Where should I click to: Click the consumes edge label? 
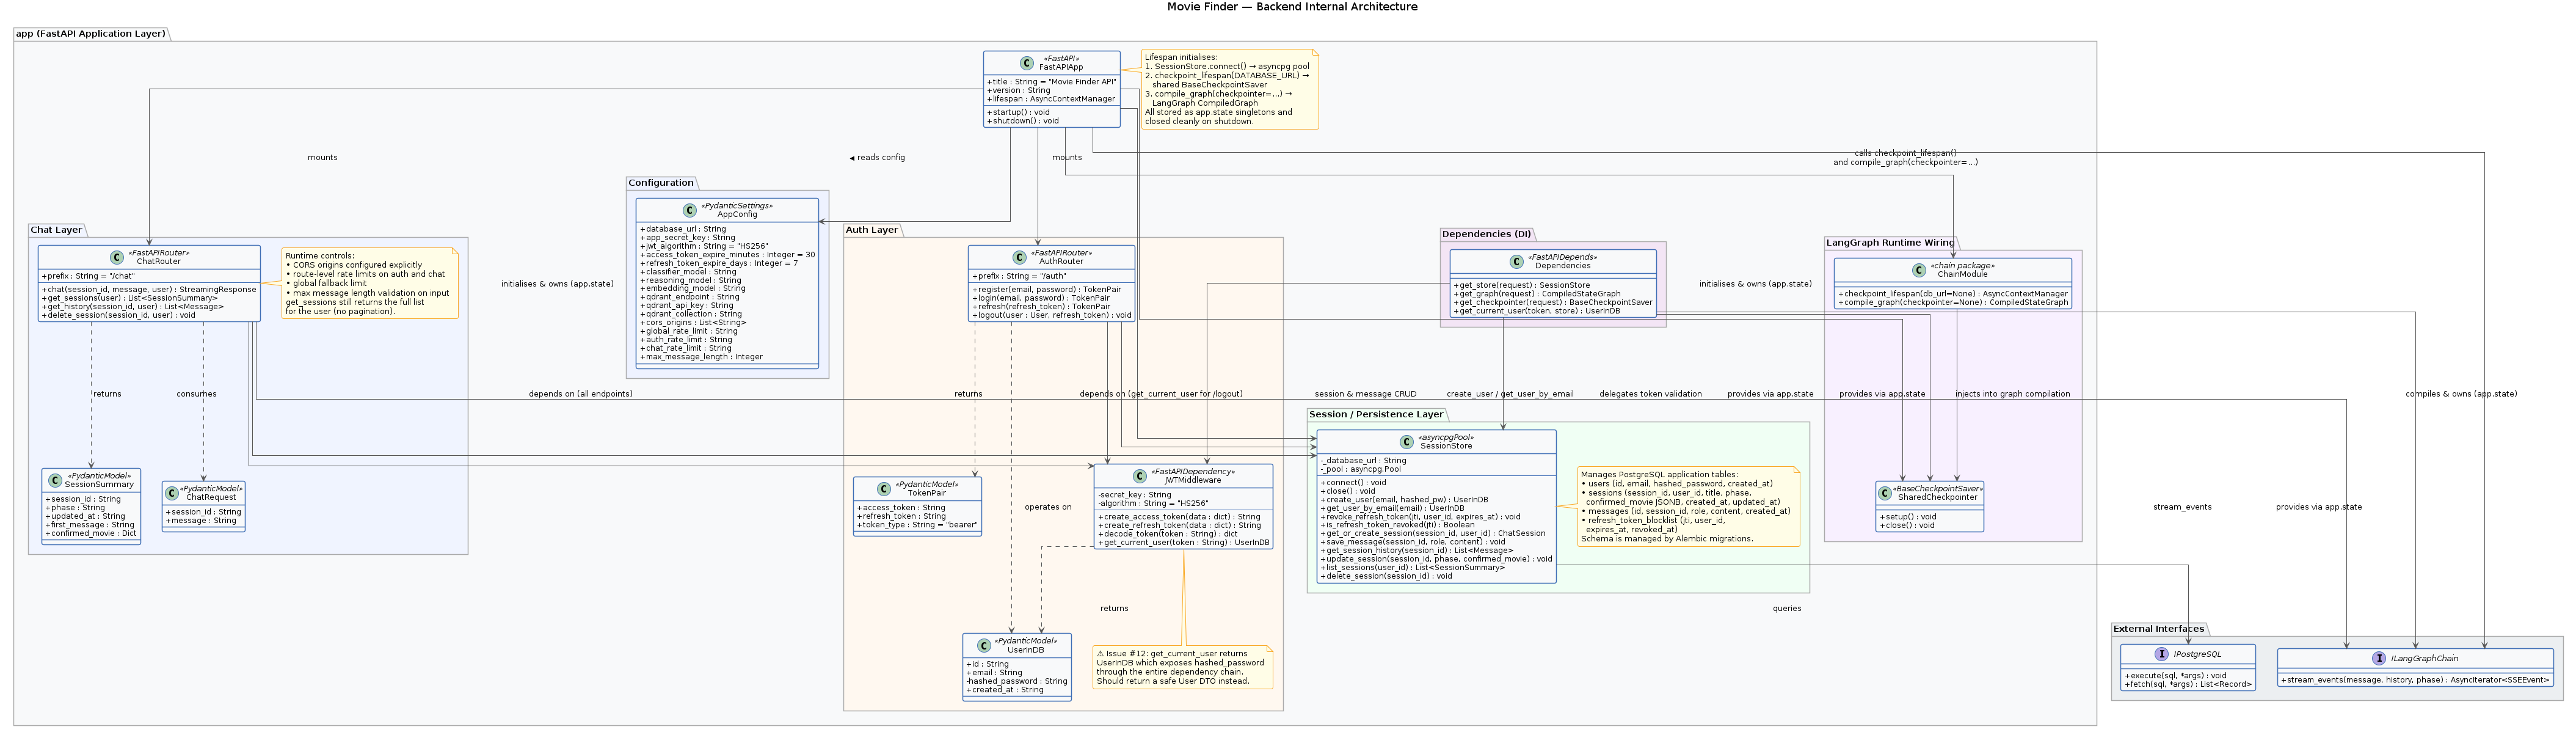pyautogui.click(x=196, y=394)
